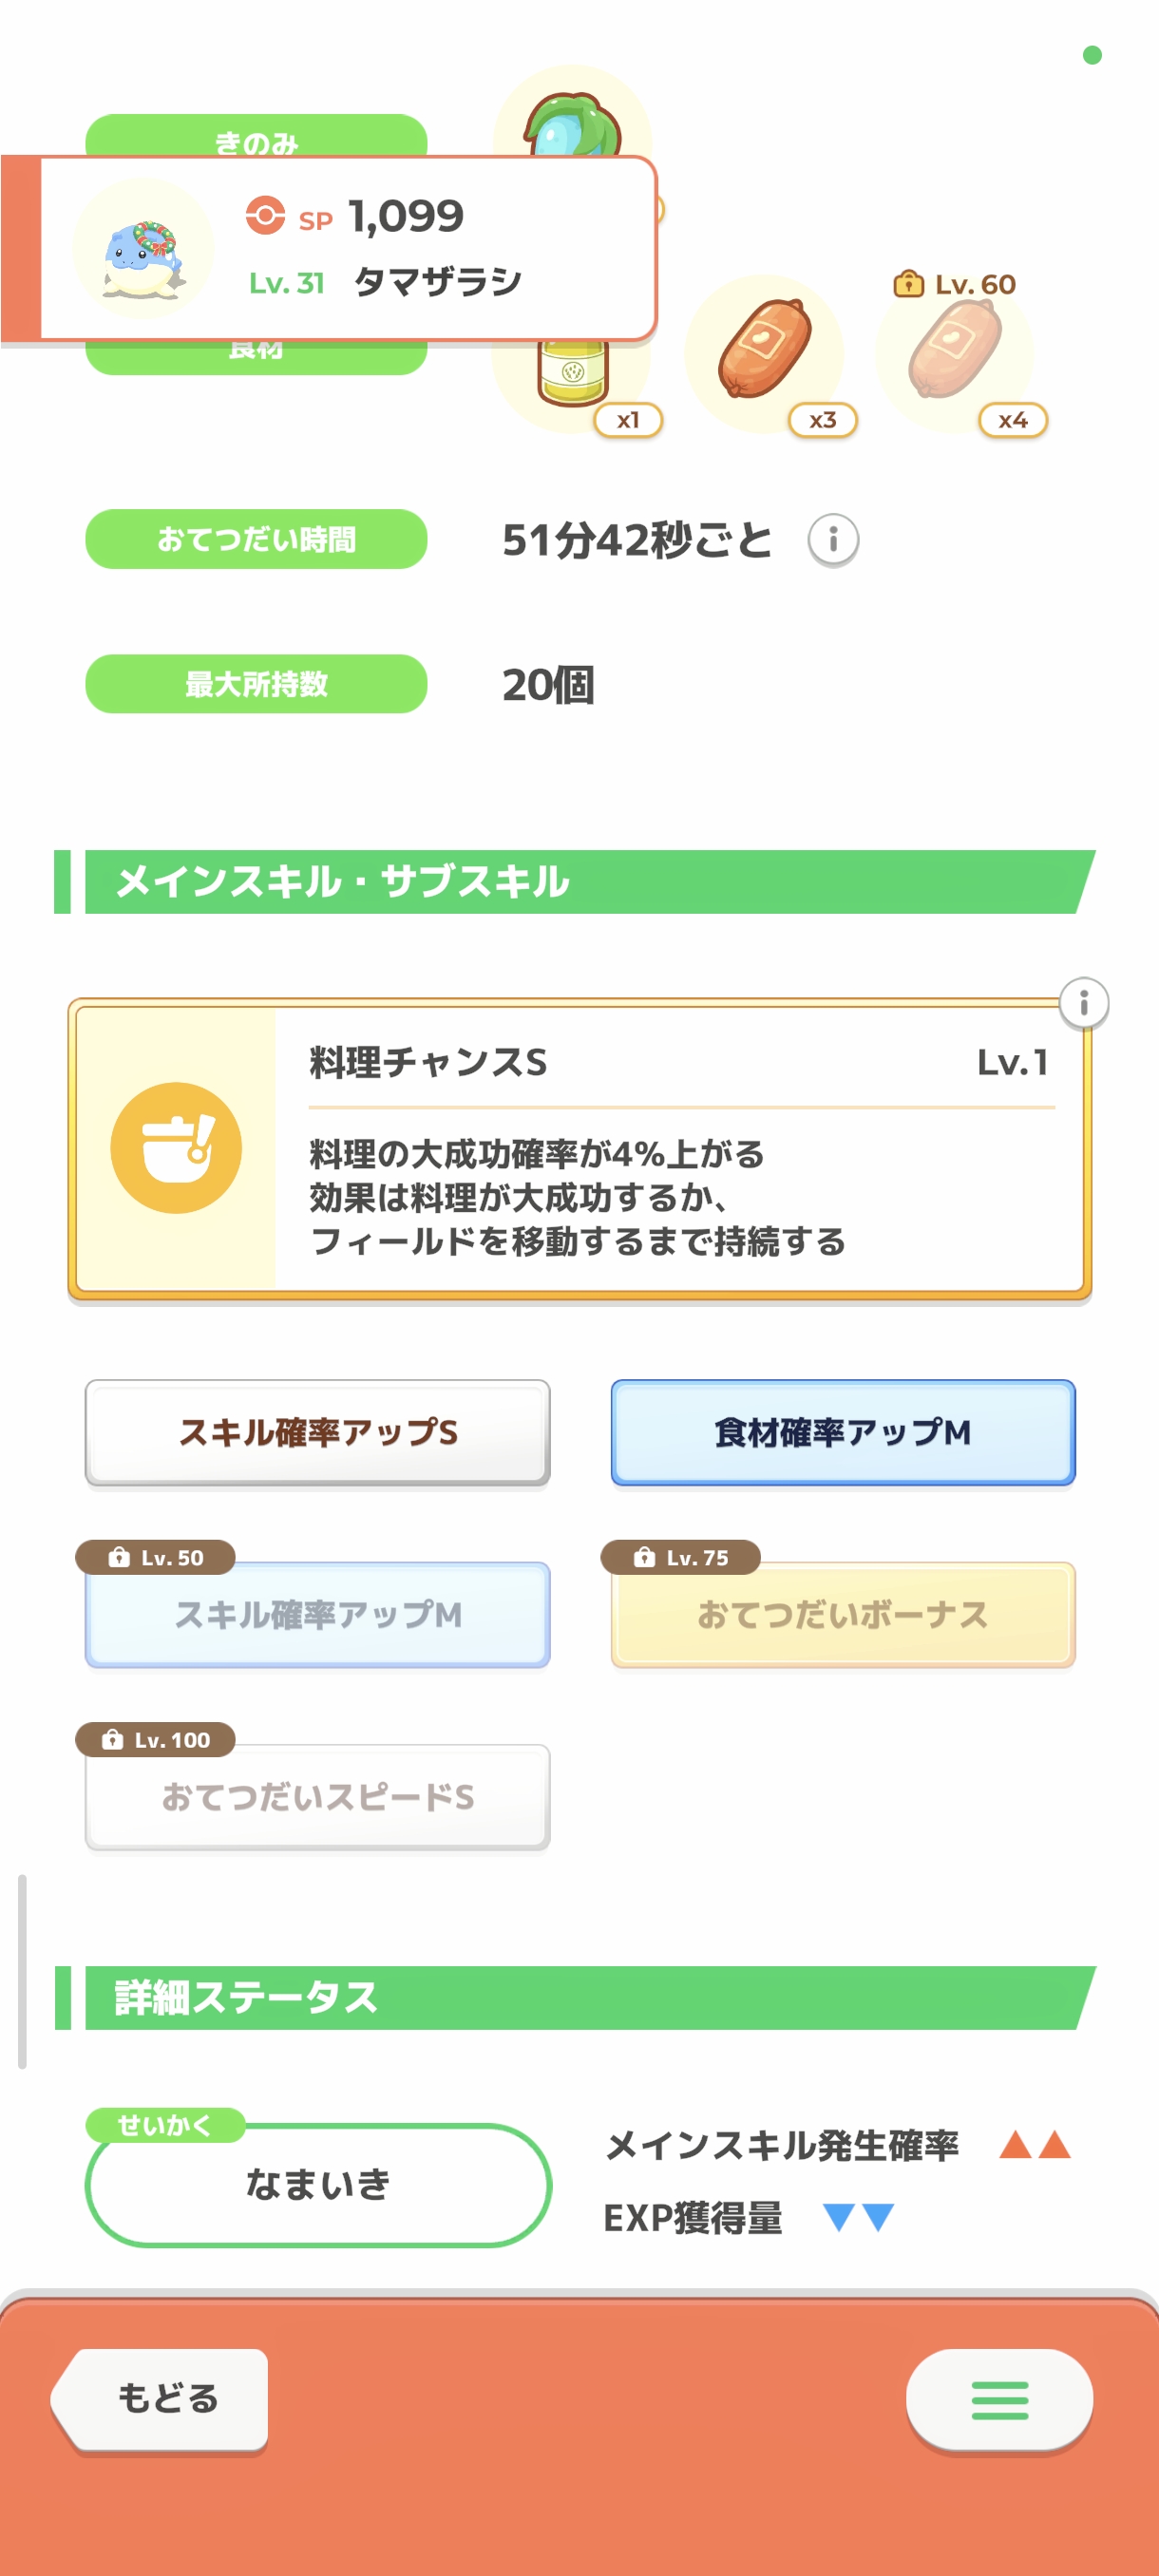Tap the なまいき nature box
The height and width of the screenshot is (2576, 1159).
318,2185
